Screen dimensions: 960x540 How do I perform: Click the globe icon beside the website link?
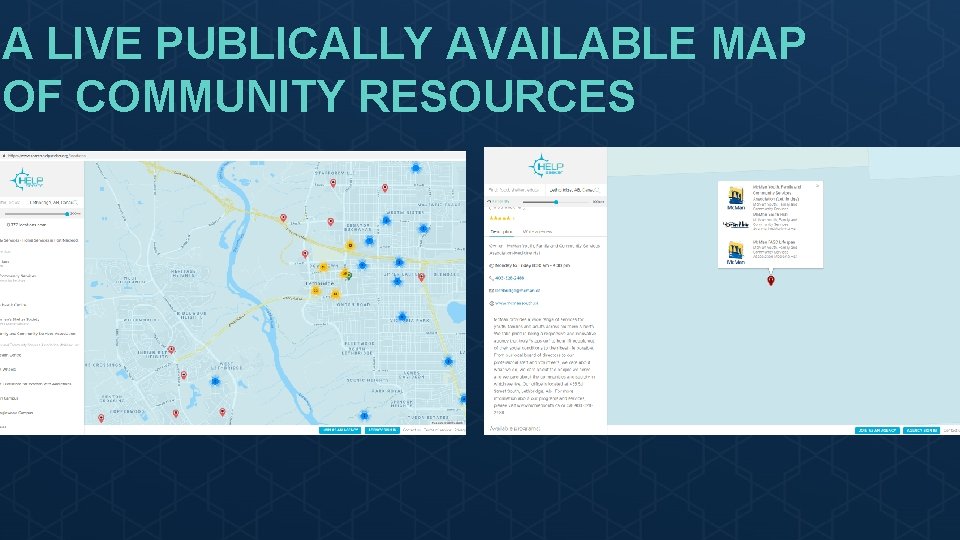pyautogui.click(x=491, y=303)
